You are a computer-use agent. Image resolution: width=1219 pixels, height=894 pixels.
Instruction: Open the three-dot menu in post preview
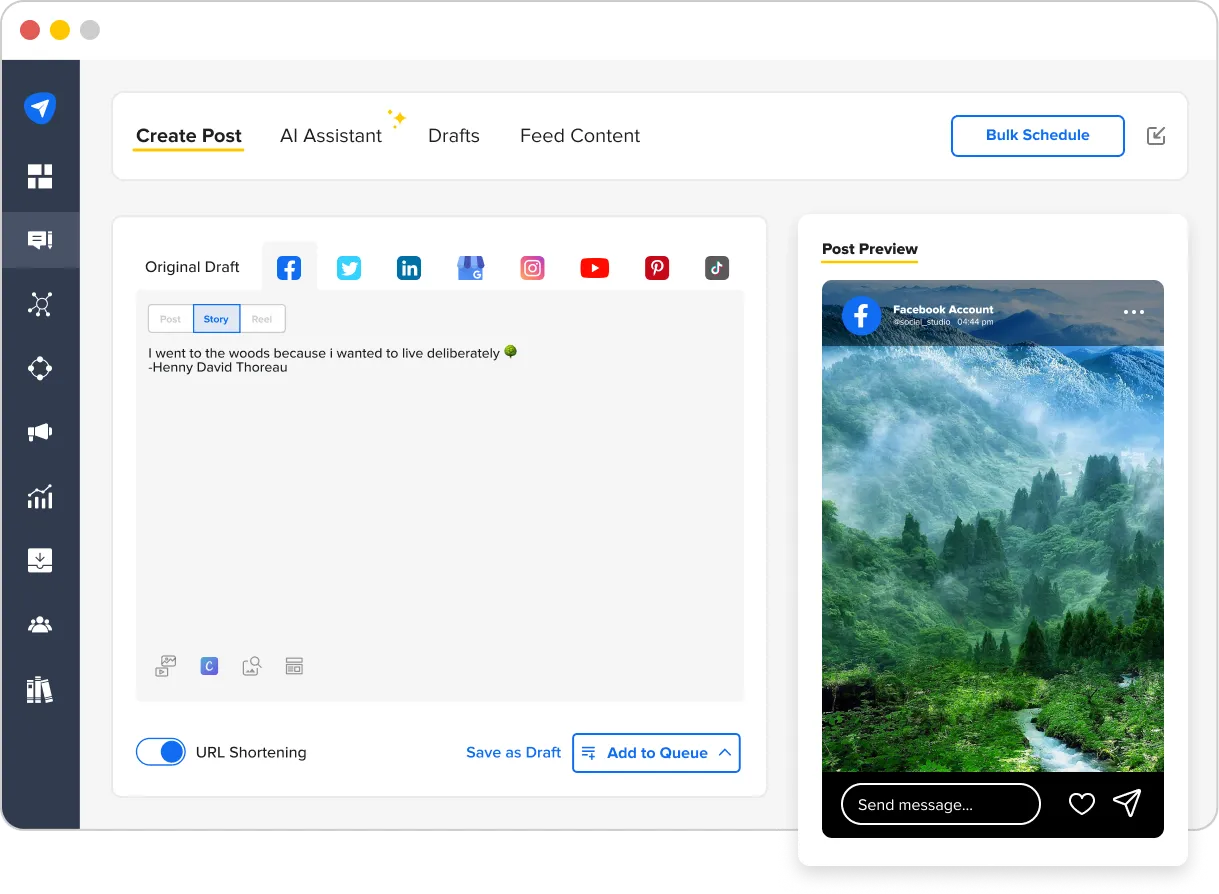[x=1133, y=312]
